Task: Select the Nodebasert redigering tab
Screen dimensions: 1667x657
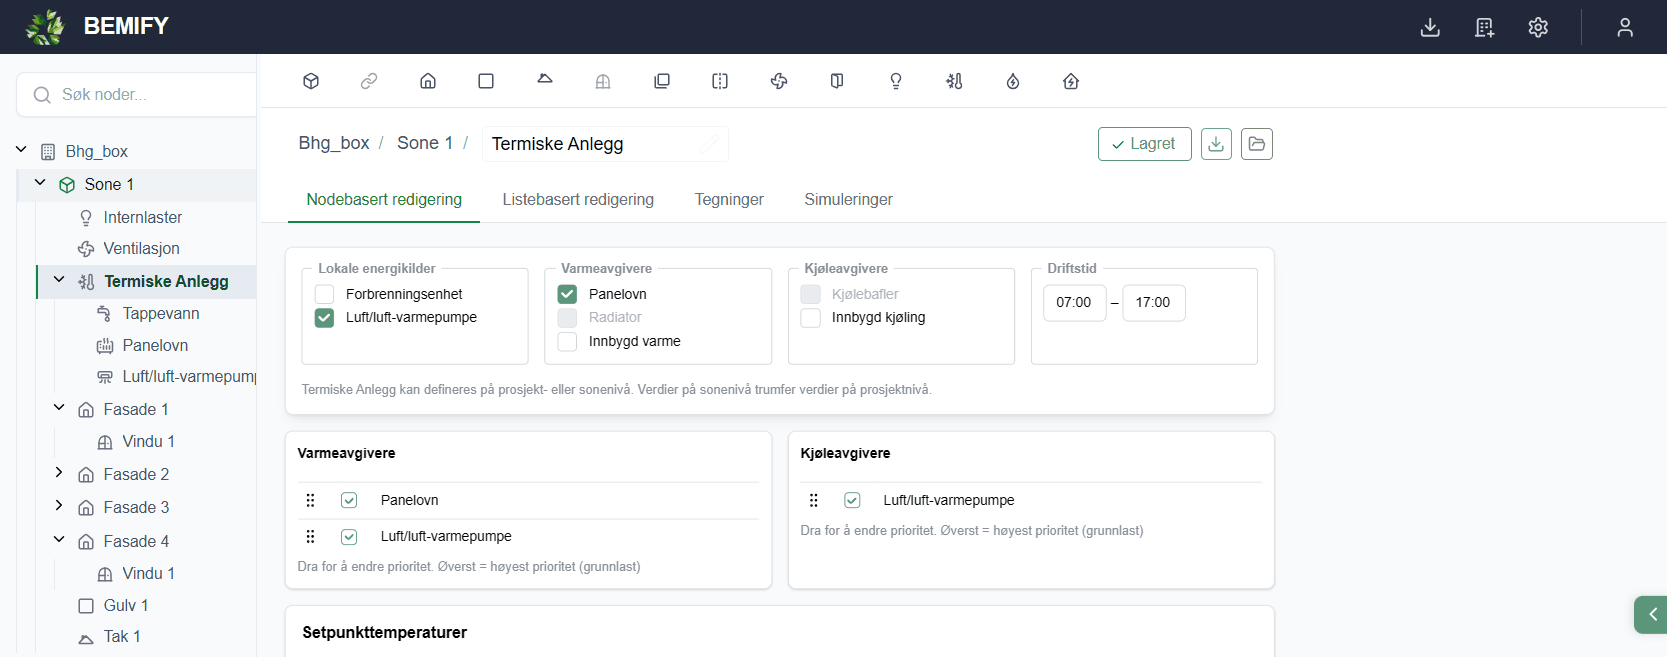Action: pyautogui.click(x=384, y=200)
